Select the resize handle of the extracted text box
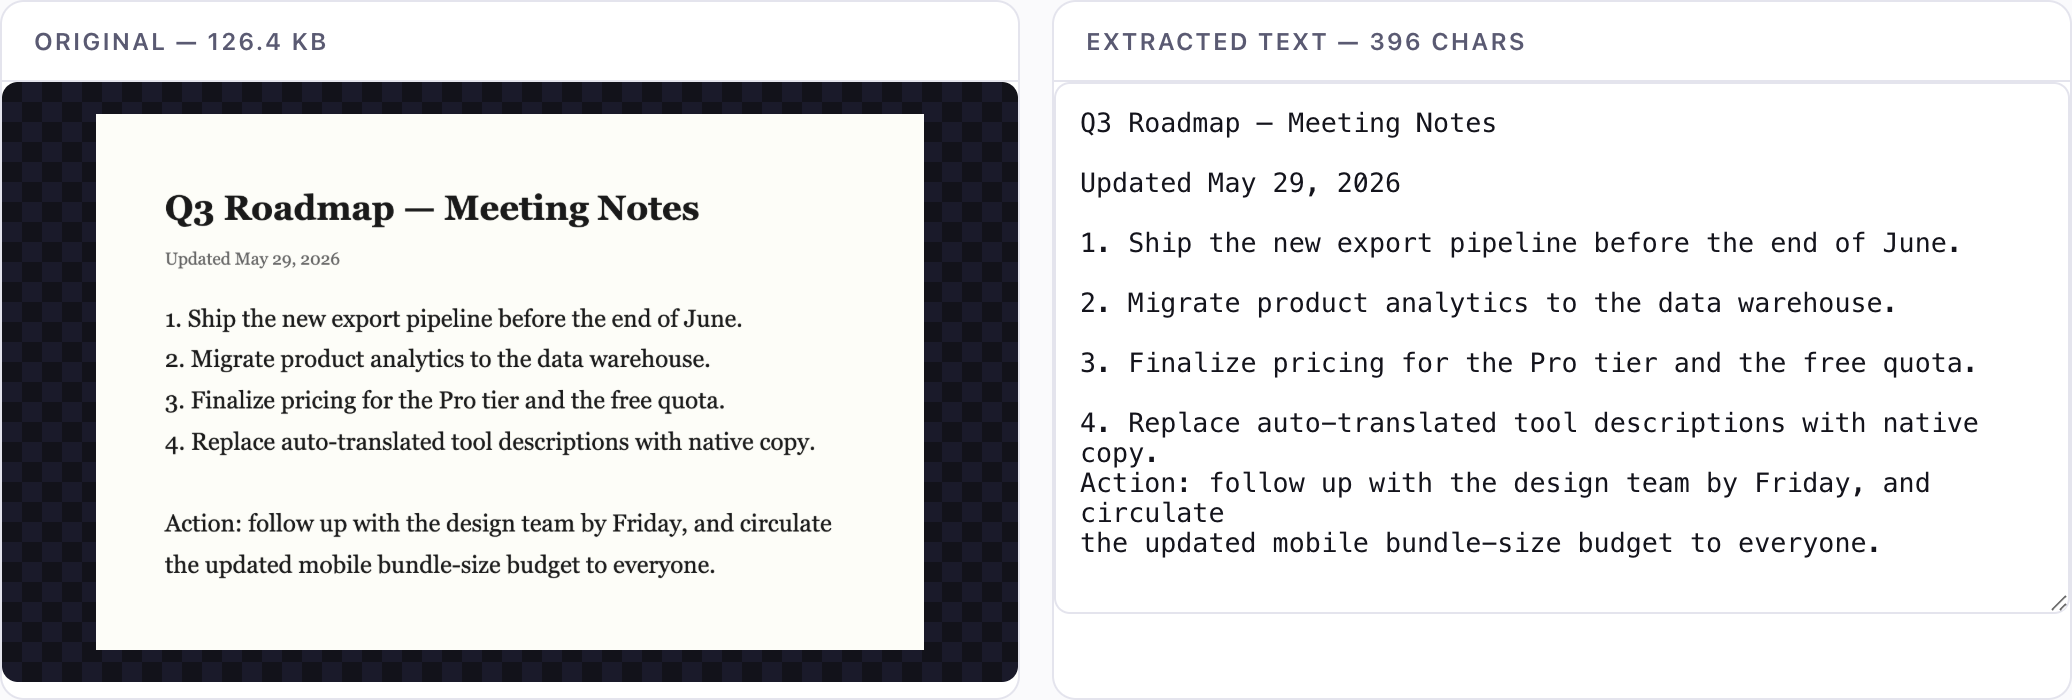The width and height of the screenshot is (2072, 700). [2058, 602]
